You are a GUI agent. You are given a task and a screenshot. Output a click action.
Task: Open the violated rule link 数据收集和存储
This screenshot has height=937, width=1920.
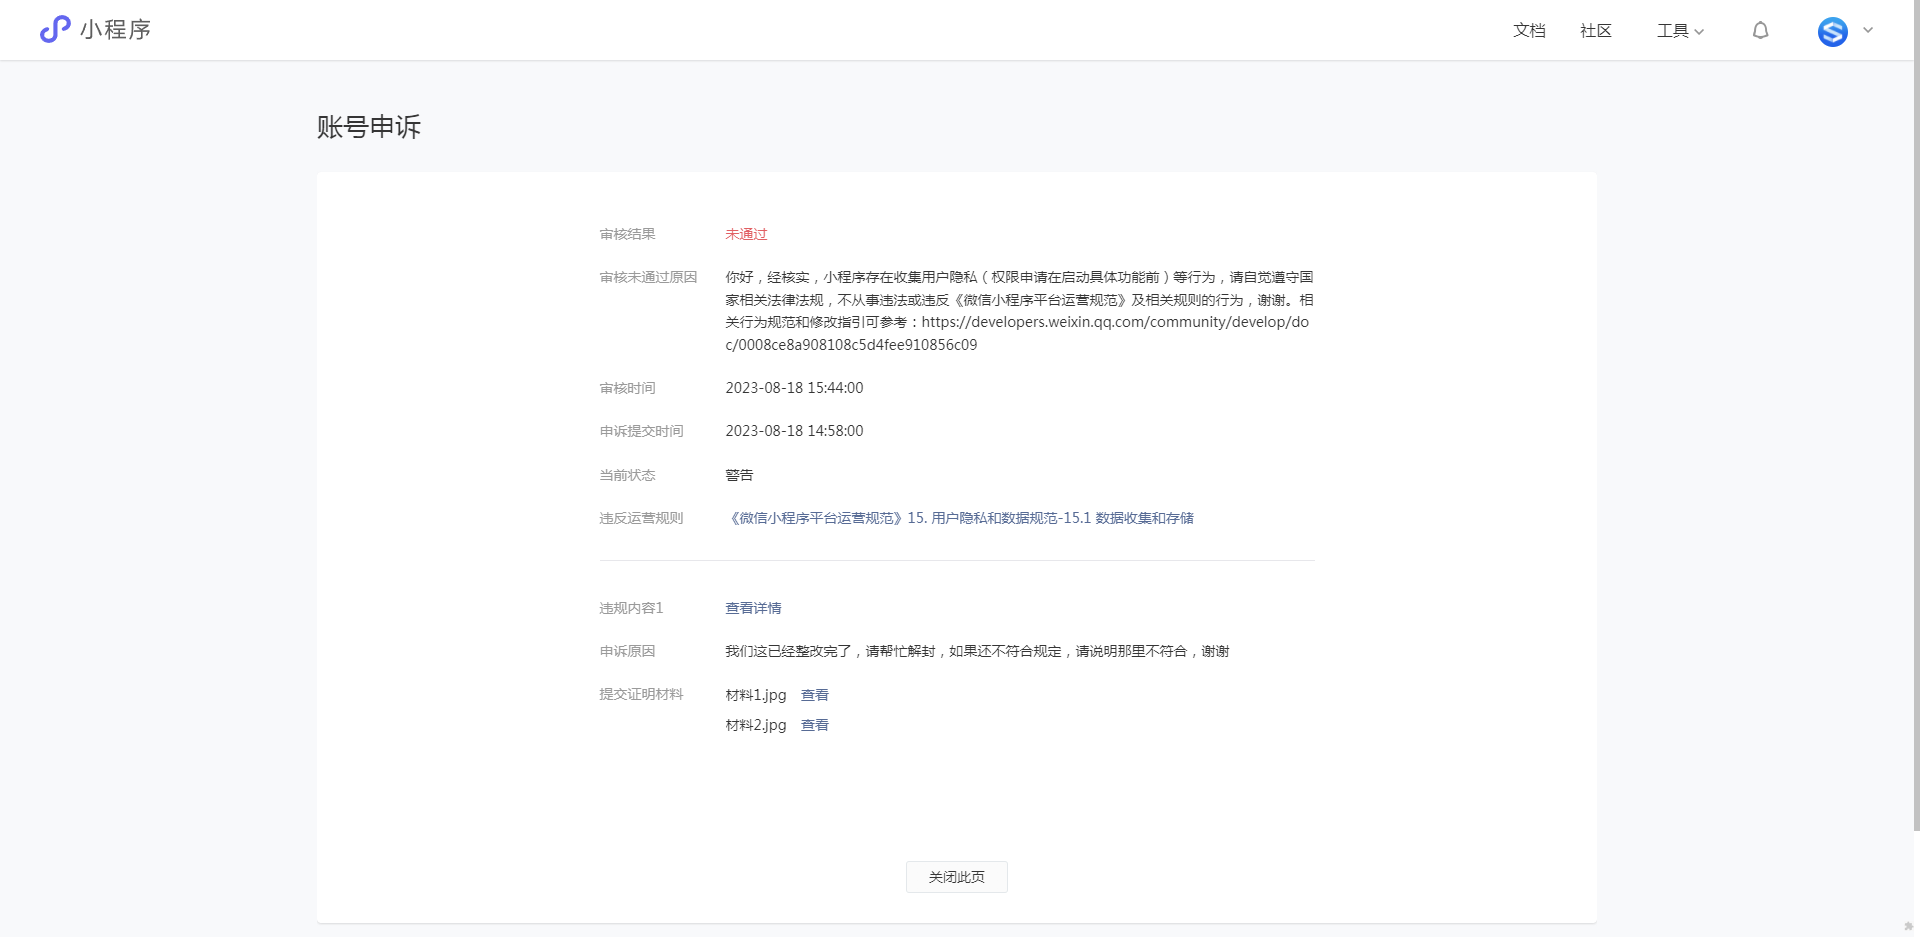click(959, 518)
